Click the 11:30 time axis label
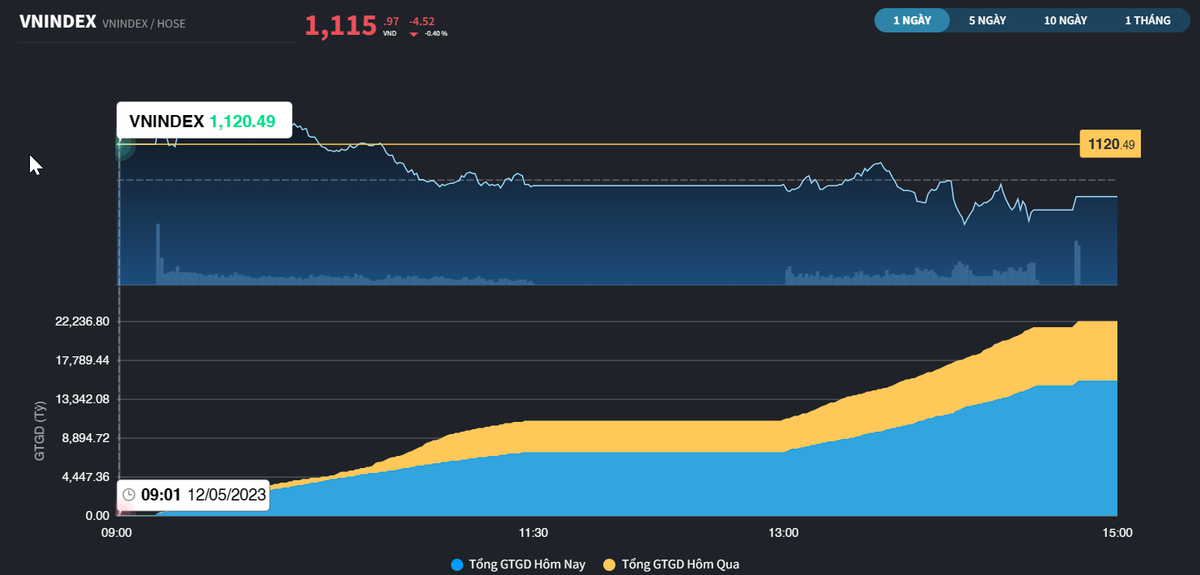 pyautogui.click(x=533, y=533)
